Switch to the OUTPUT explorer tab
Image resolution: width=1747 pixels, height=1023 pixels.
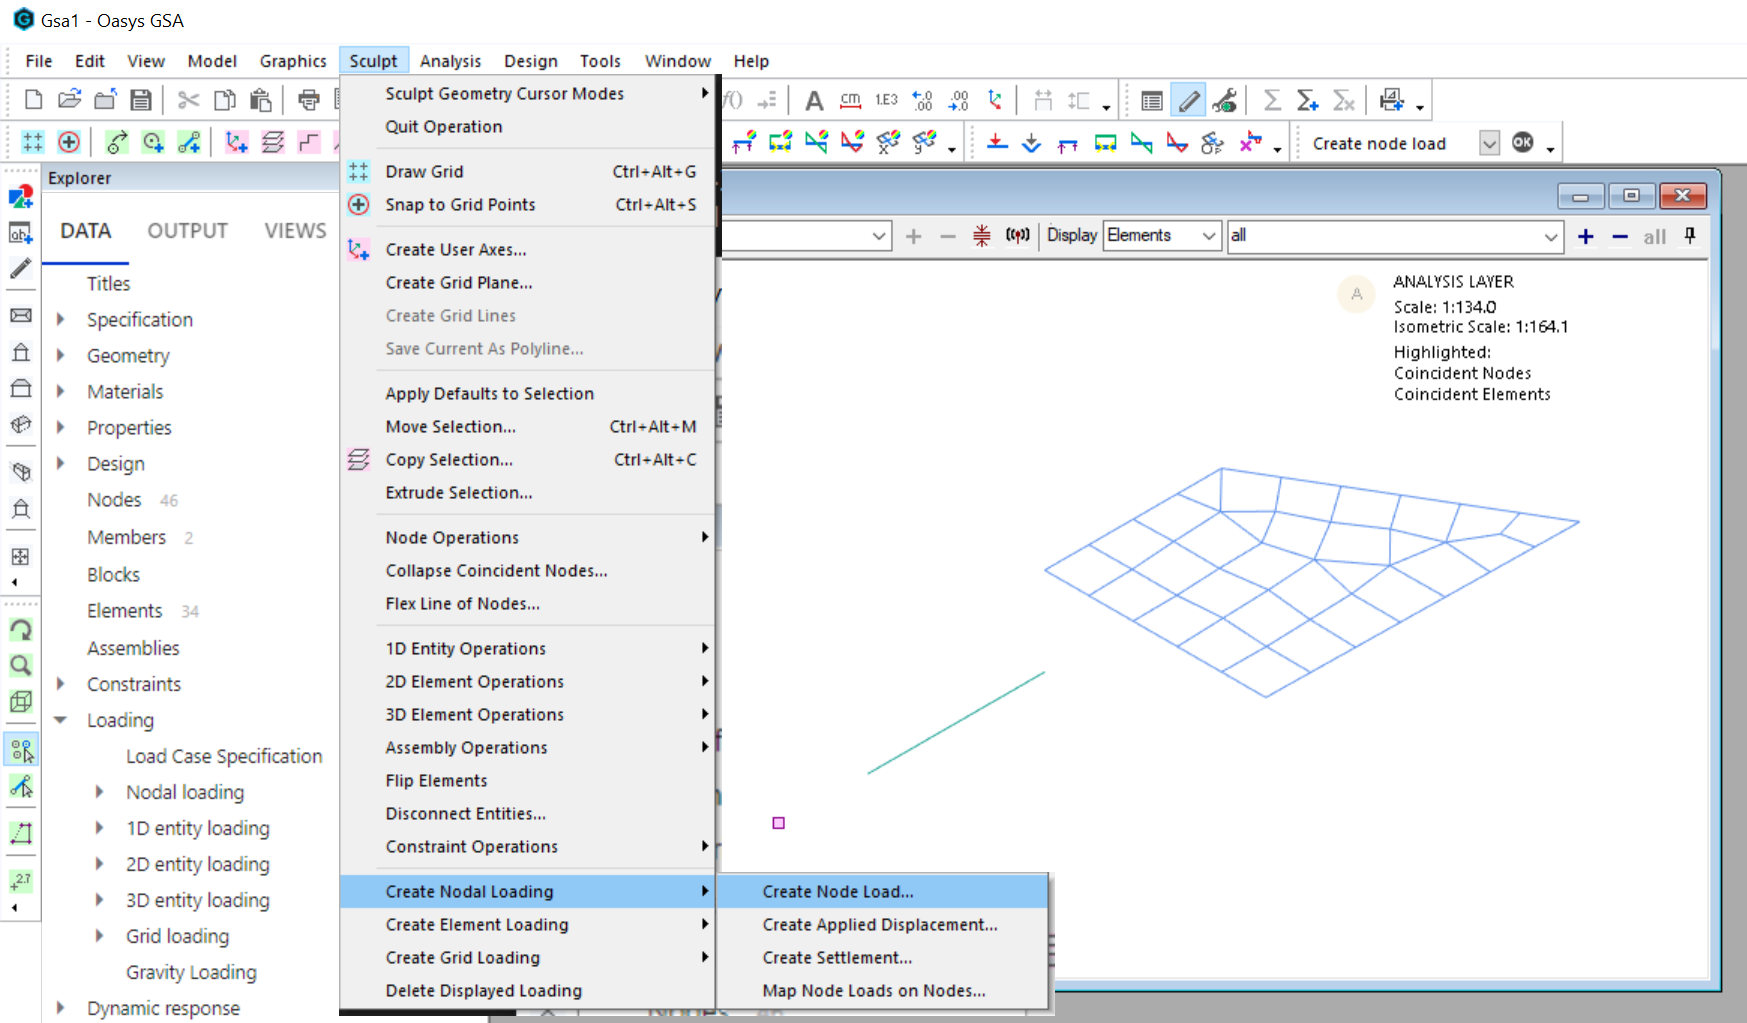tap(187, 231)
